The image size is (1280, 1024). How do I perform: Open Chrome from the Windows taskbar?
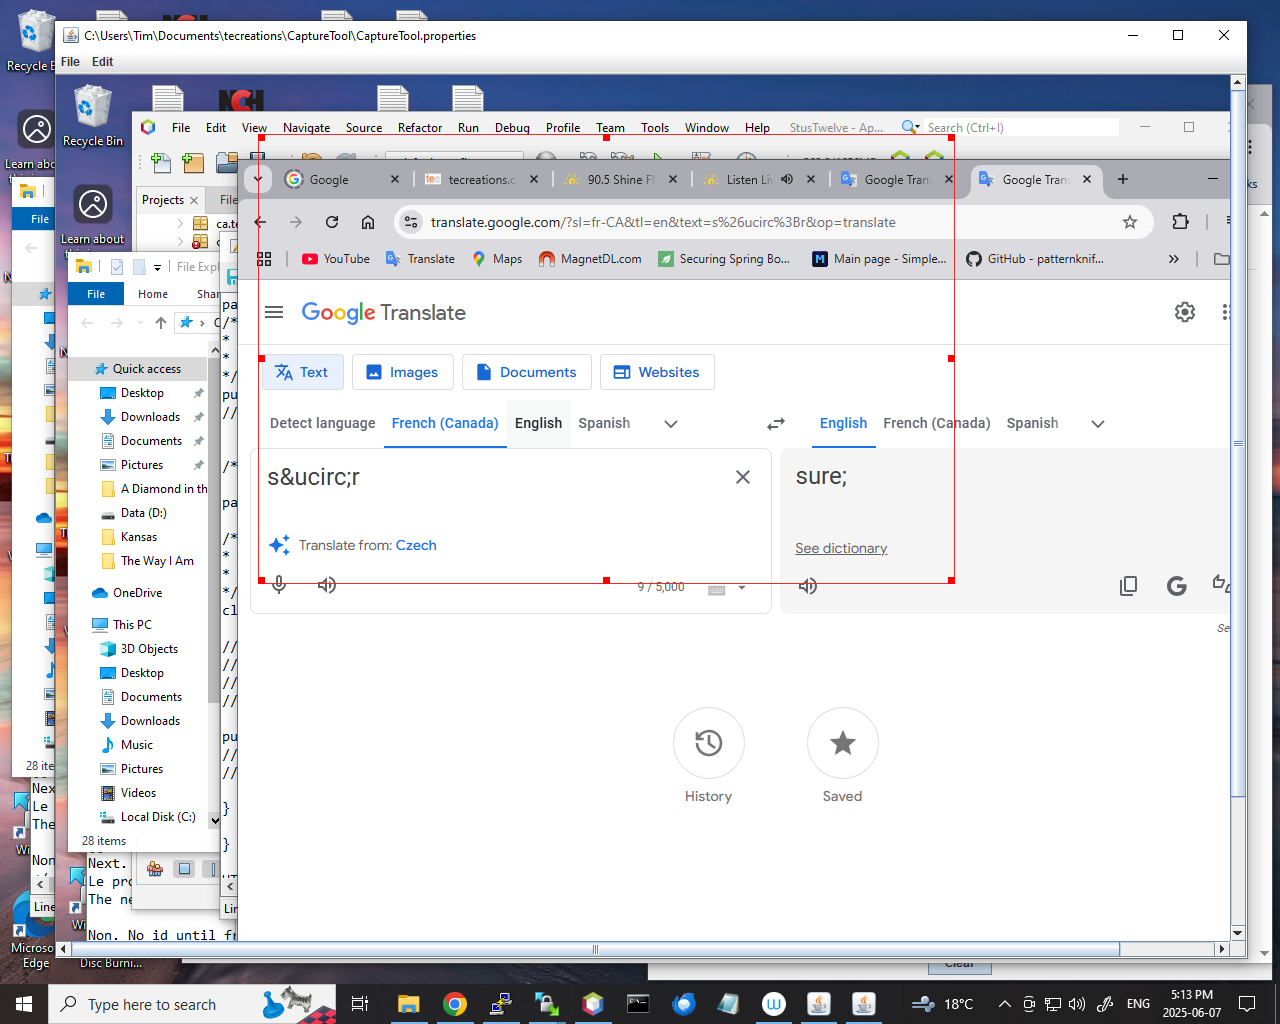(455, 1004)
